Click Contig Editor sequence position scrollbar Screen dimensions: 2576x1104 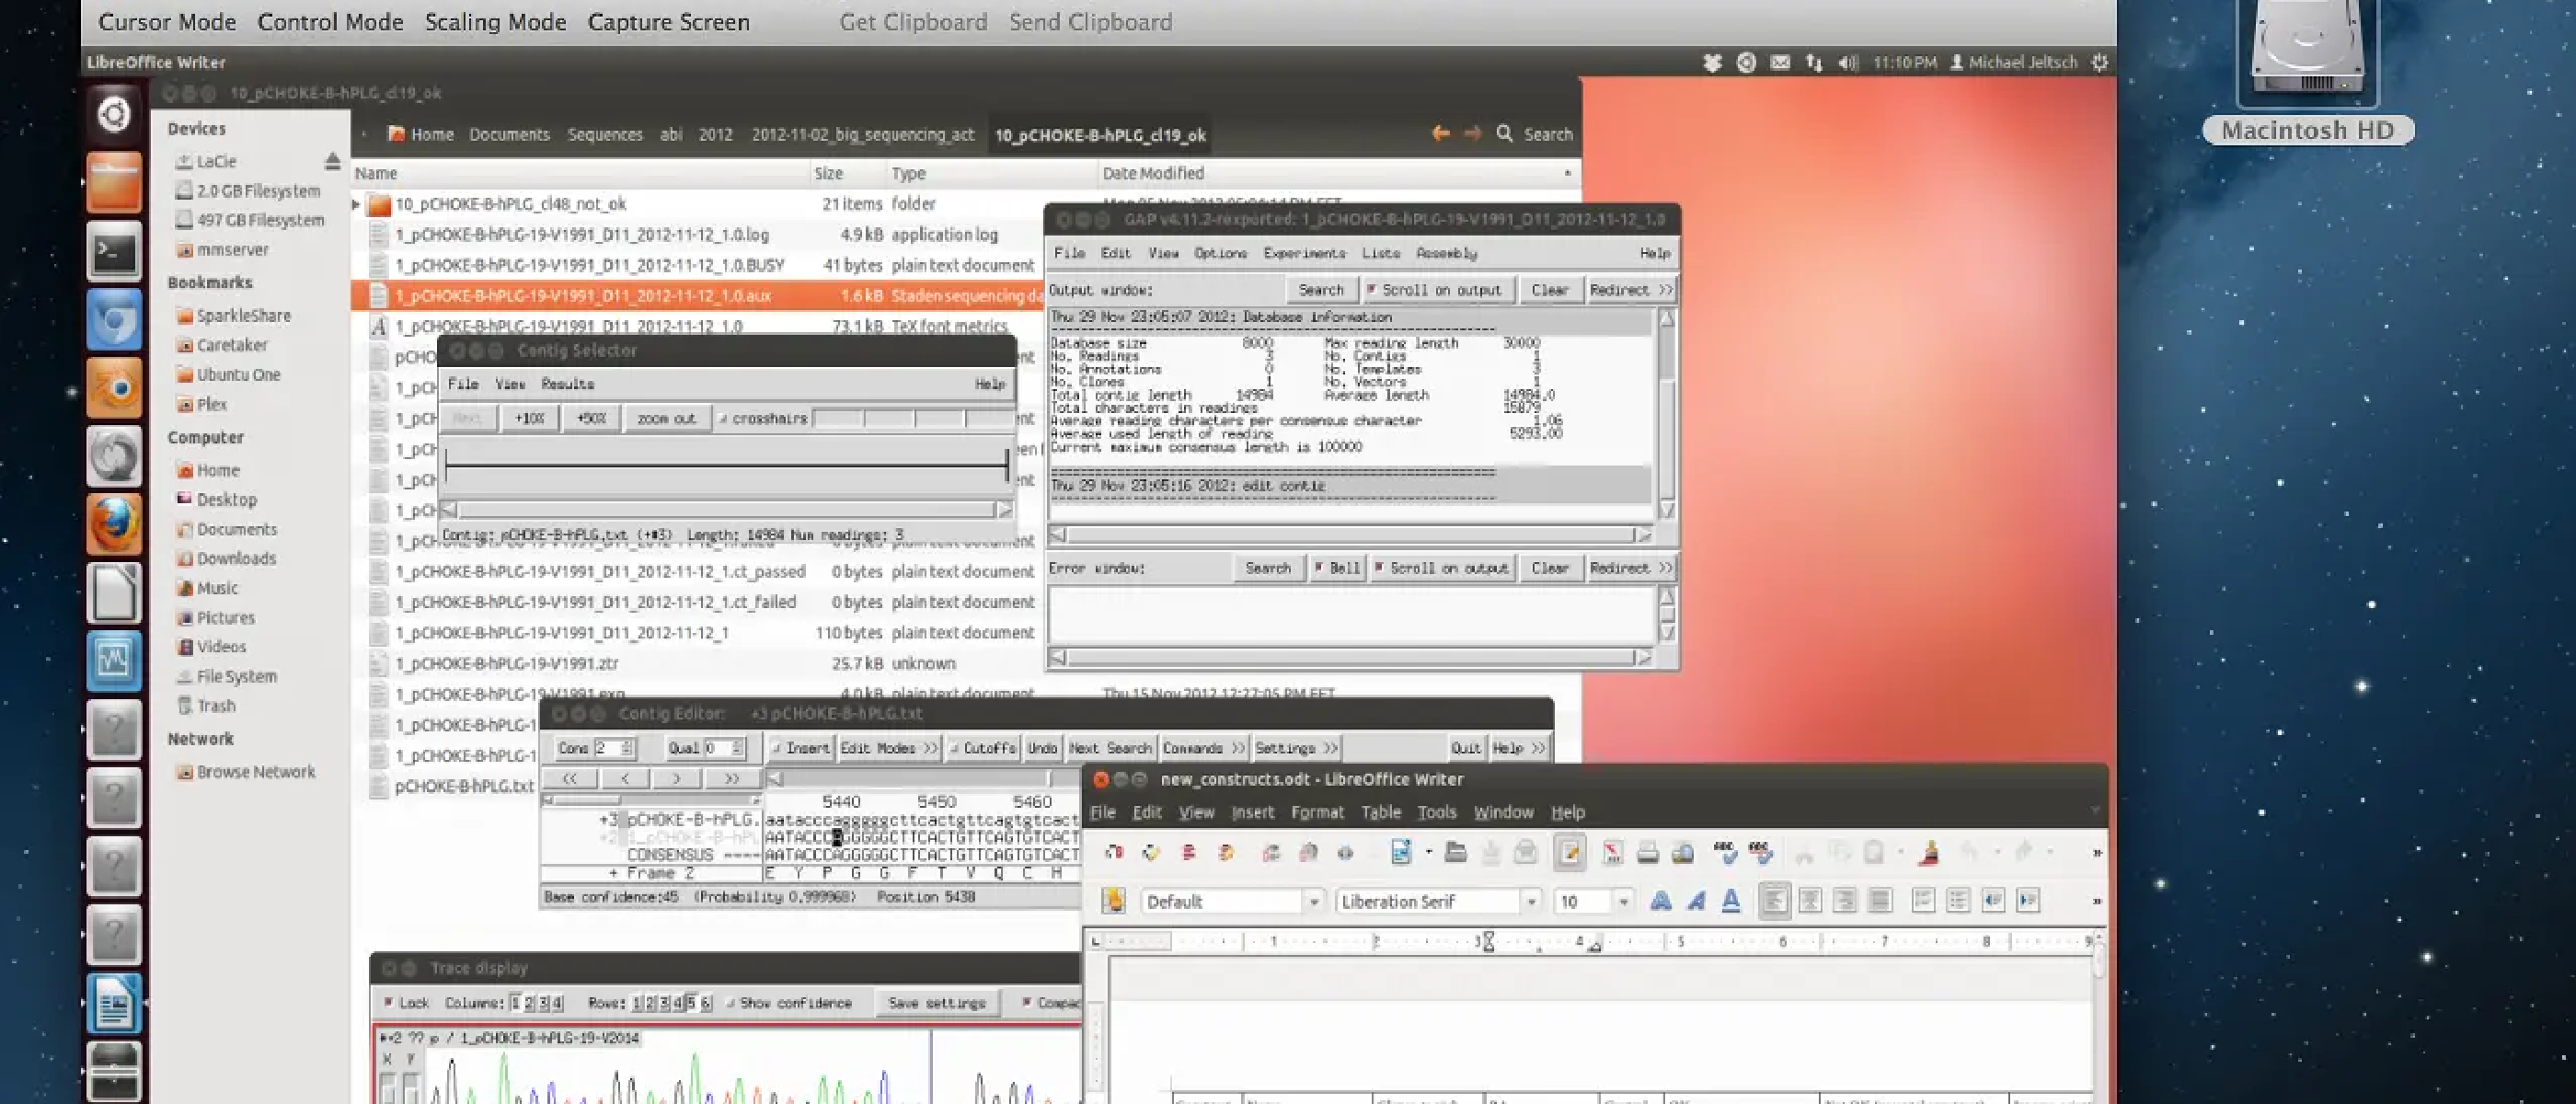922,777
